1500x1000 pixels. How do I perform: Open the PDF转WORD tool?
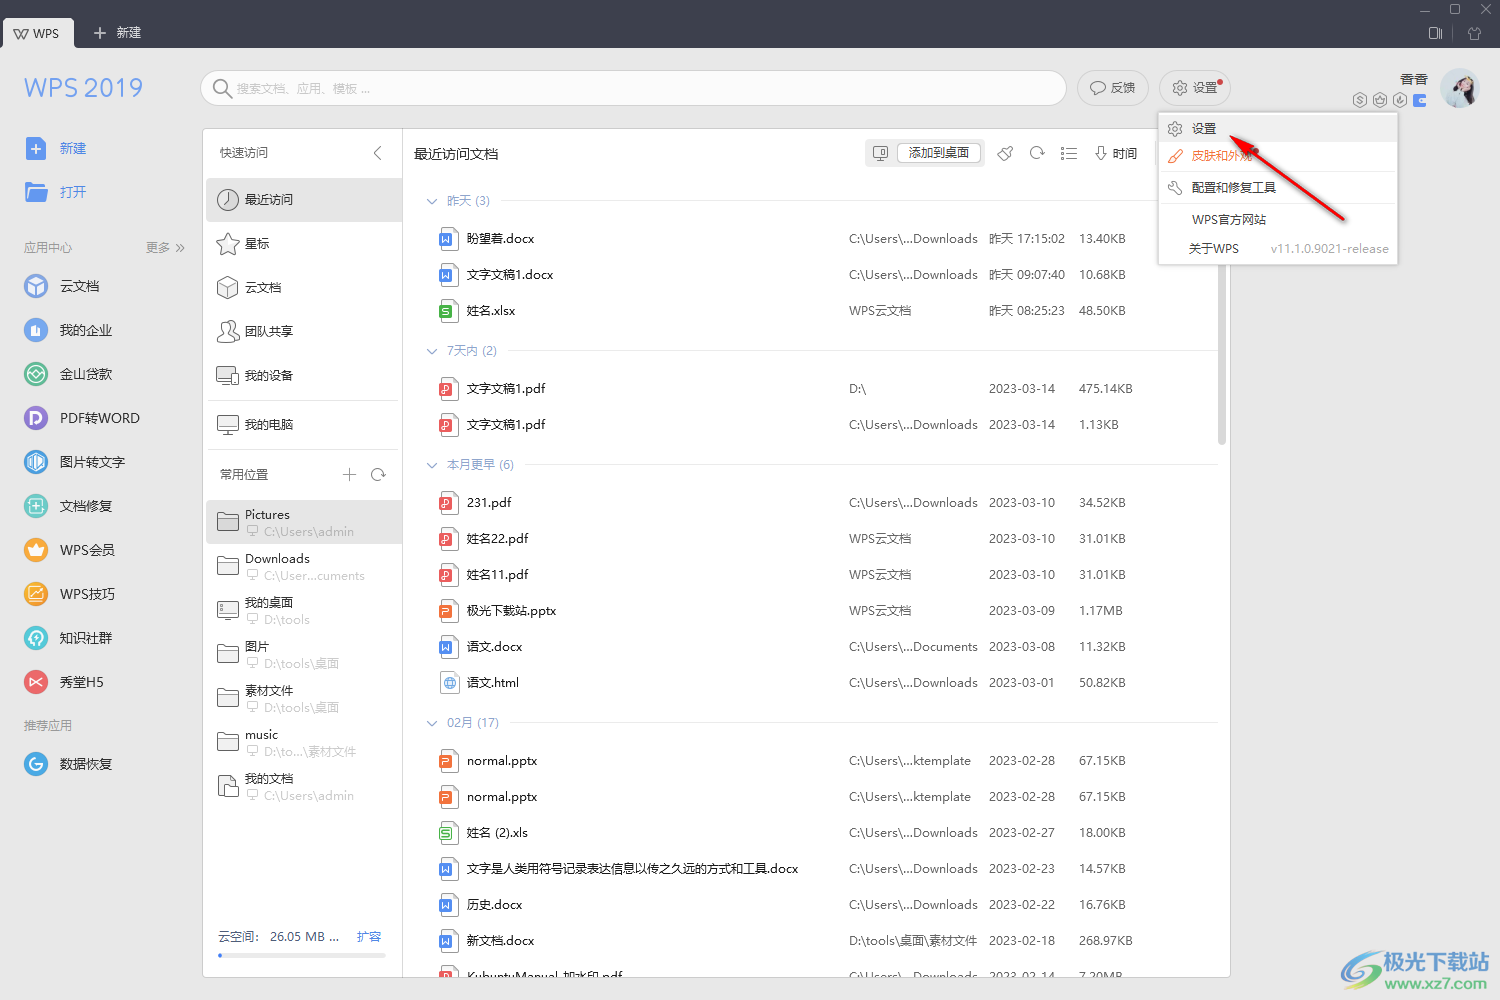(x=82, y=418)
